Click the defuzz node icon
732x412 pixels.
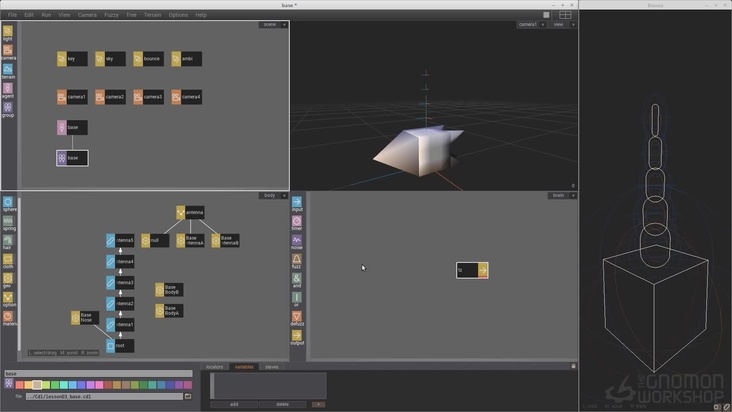297,318
